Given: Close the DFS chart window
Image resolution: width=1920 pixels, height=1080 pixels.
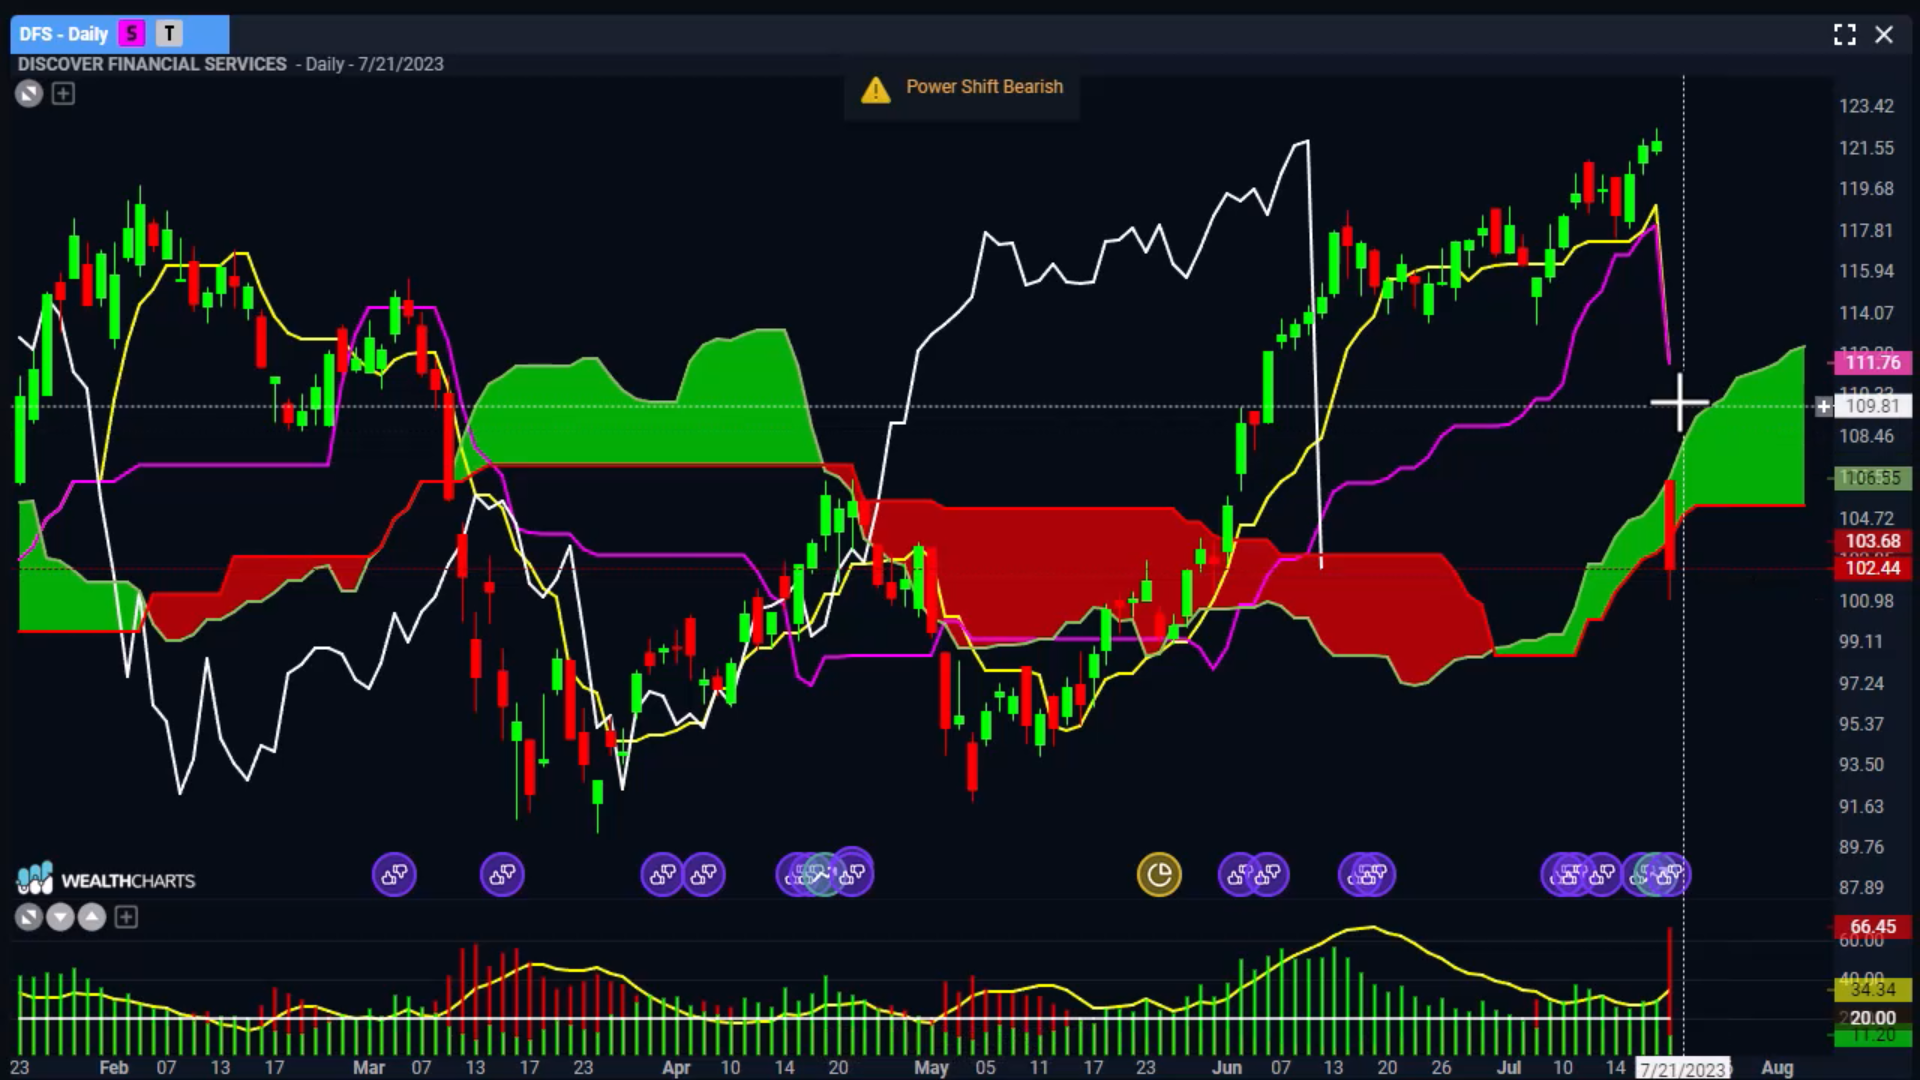Looking at the screenshot, I should click(x=1884, y=35).
